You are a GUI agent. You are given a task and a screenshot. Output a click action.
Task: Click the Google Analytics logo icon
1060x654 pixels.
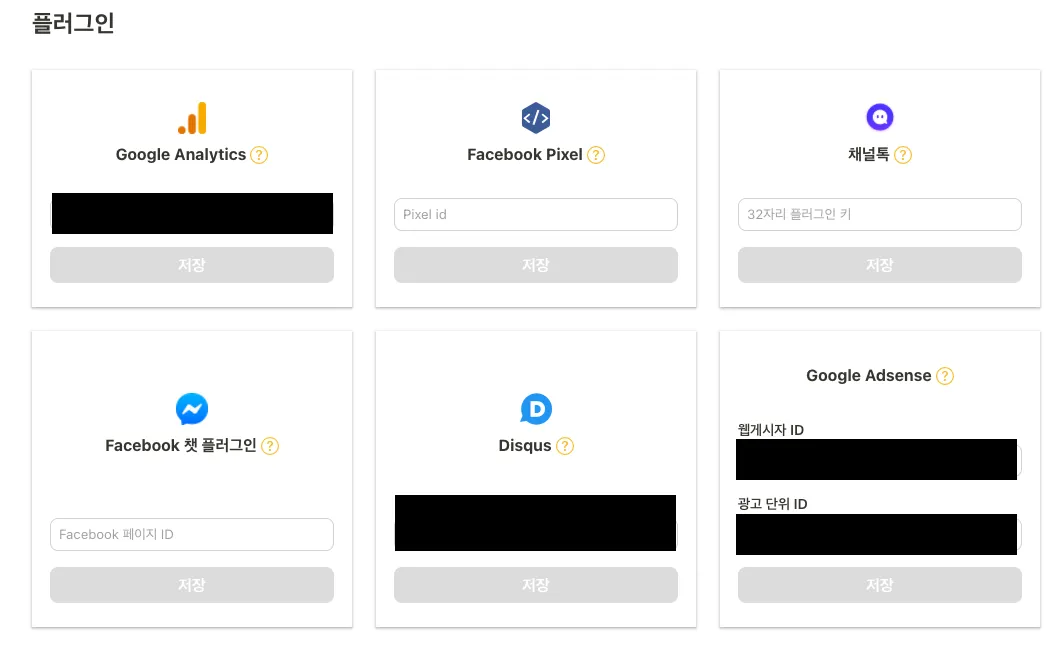coord(192,118)
